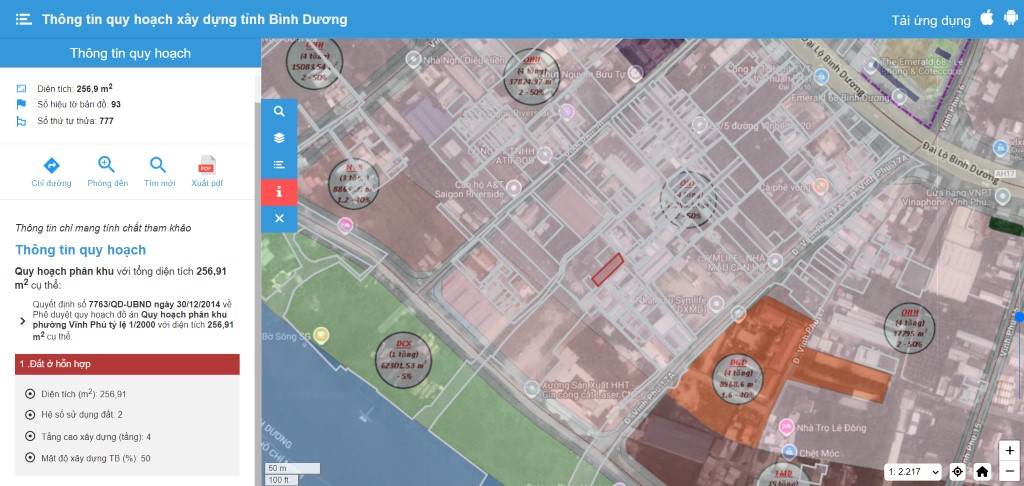
Task: Open the map search tool
Action: point(279,111)
